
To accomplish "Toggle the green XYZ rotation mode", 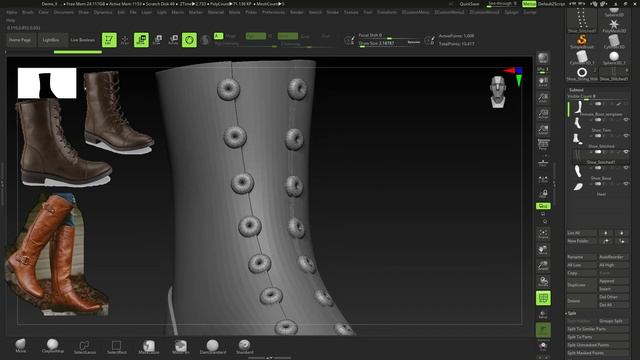I will point(543,206).
